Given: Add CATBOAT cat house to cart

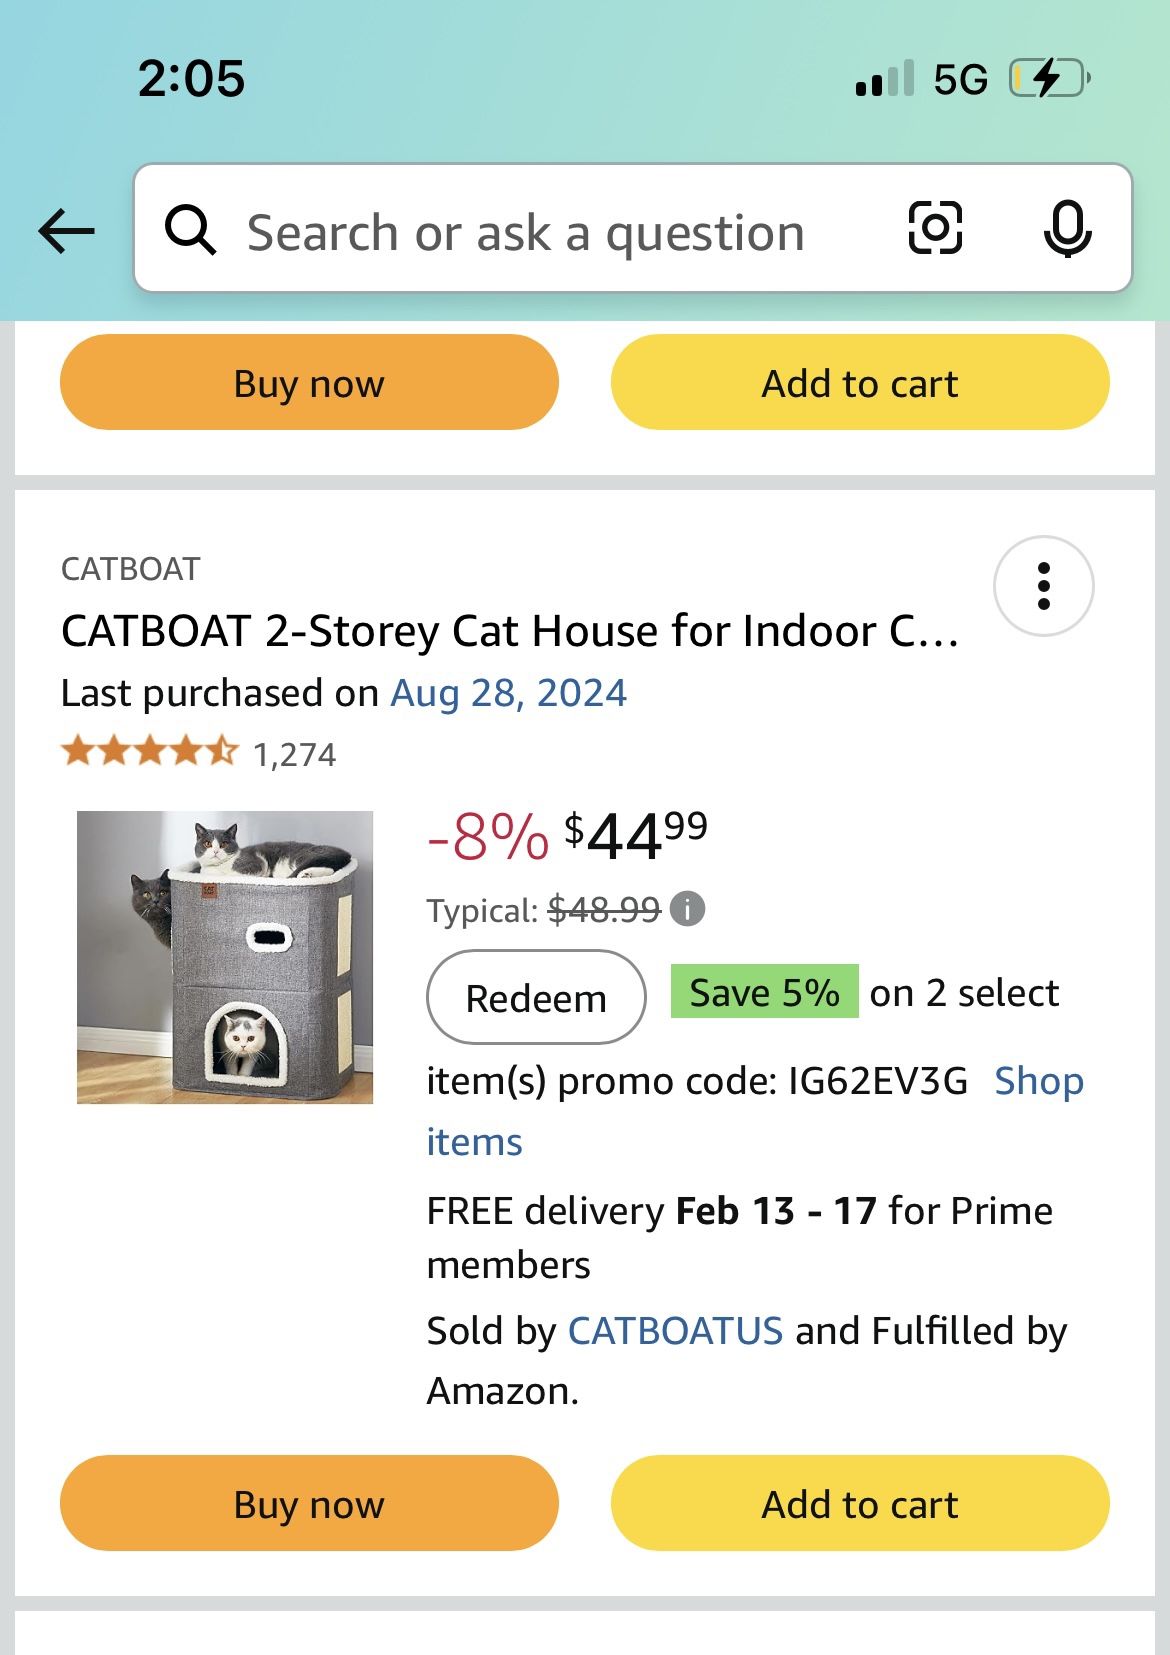Looking at the screenshot, I should coord(860,1503).
